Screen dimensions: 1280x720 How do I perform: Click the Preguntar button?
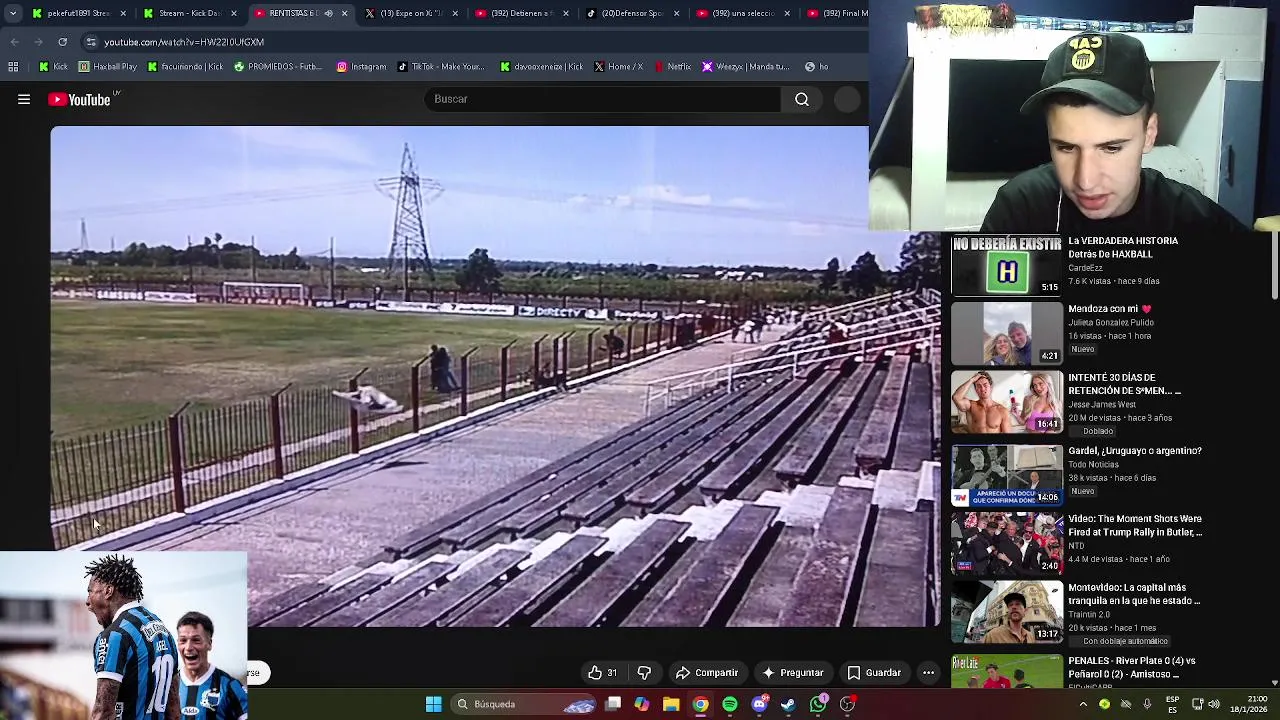792,673
